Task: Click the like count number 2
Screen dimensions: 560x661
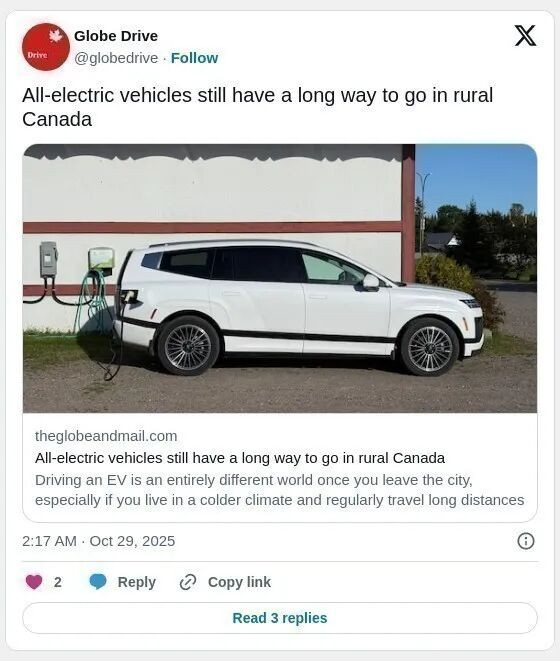Action: click(58, 582)
